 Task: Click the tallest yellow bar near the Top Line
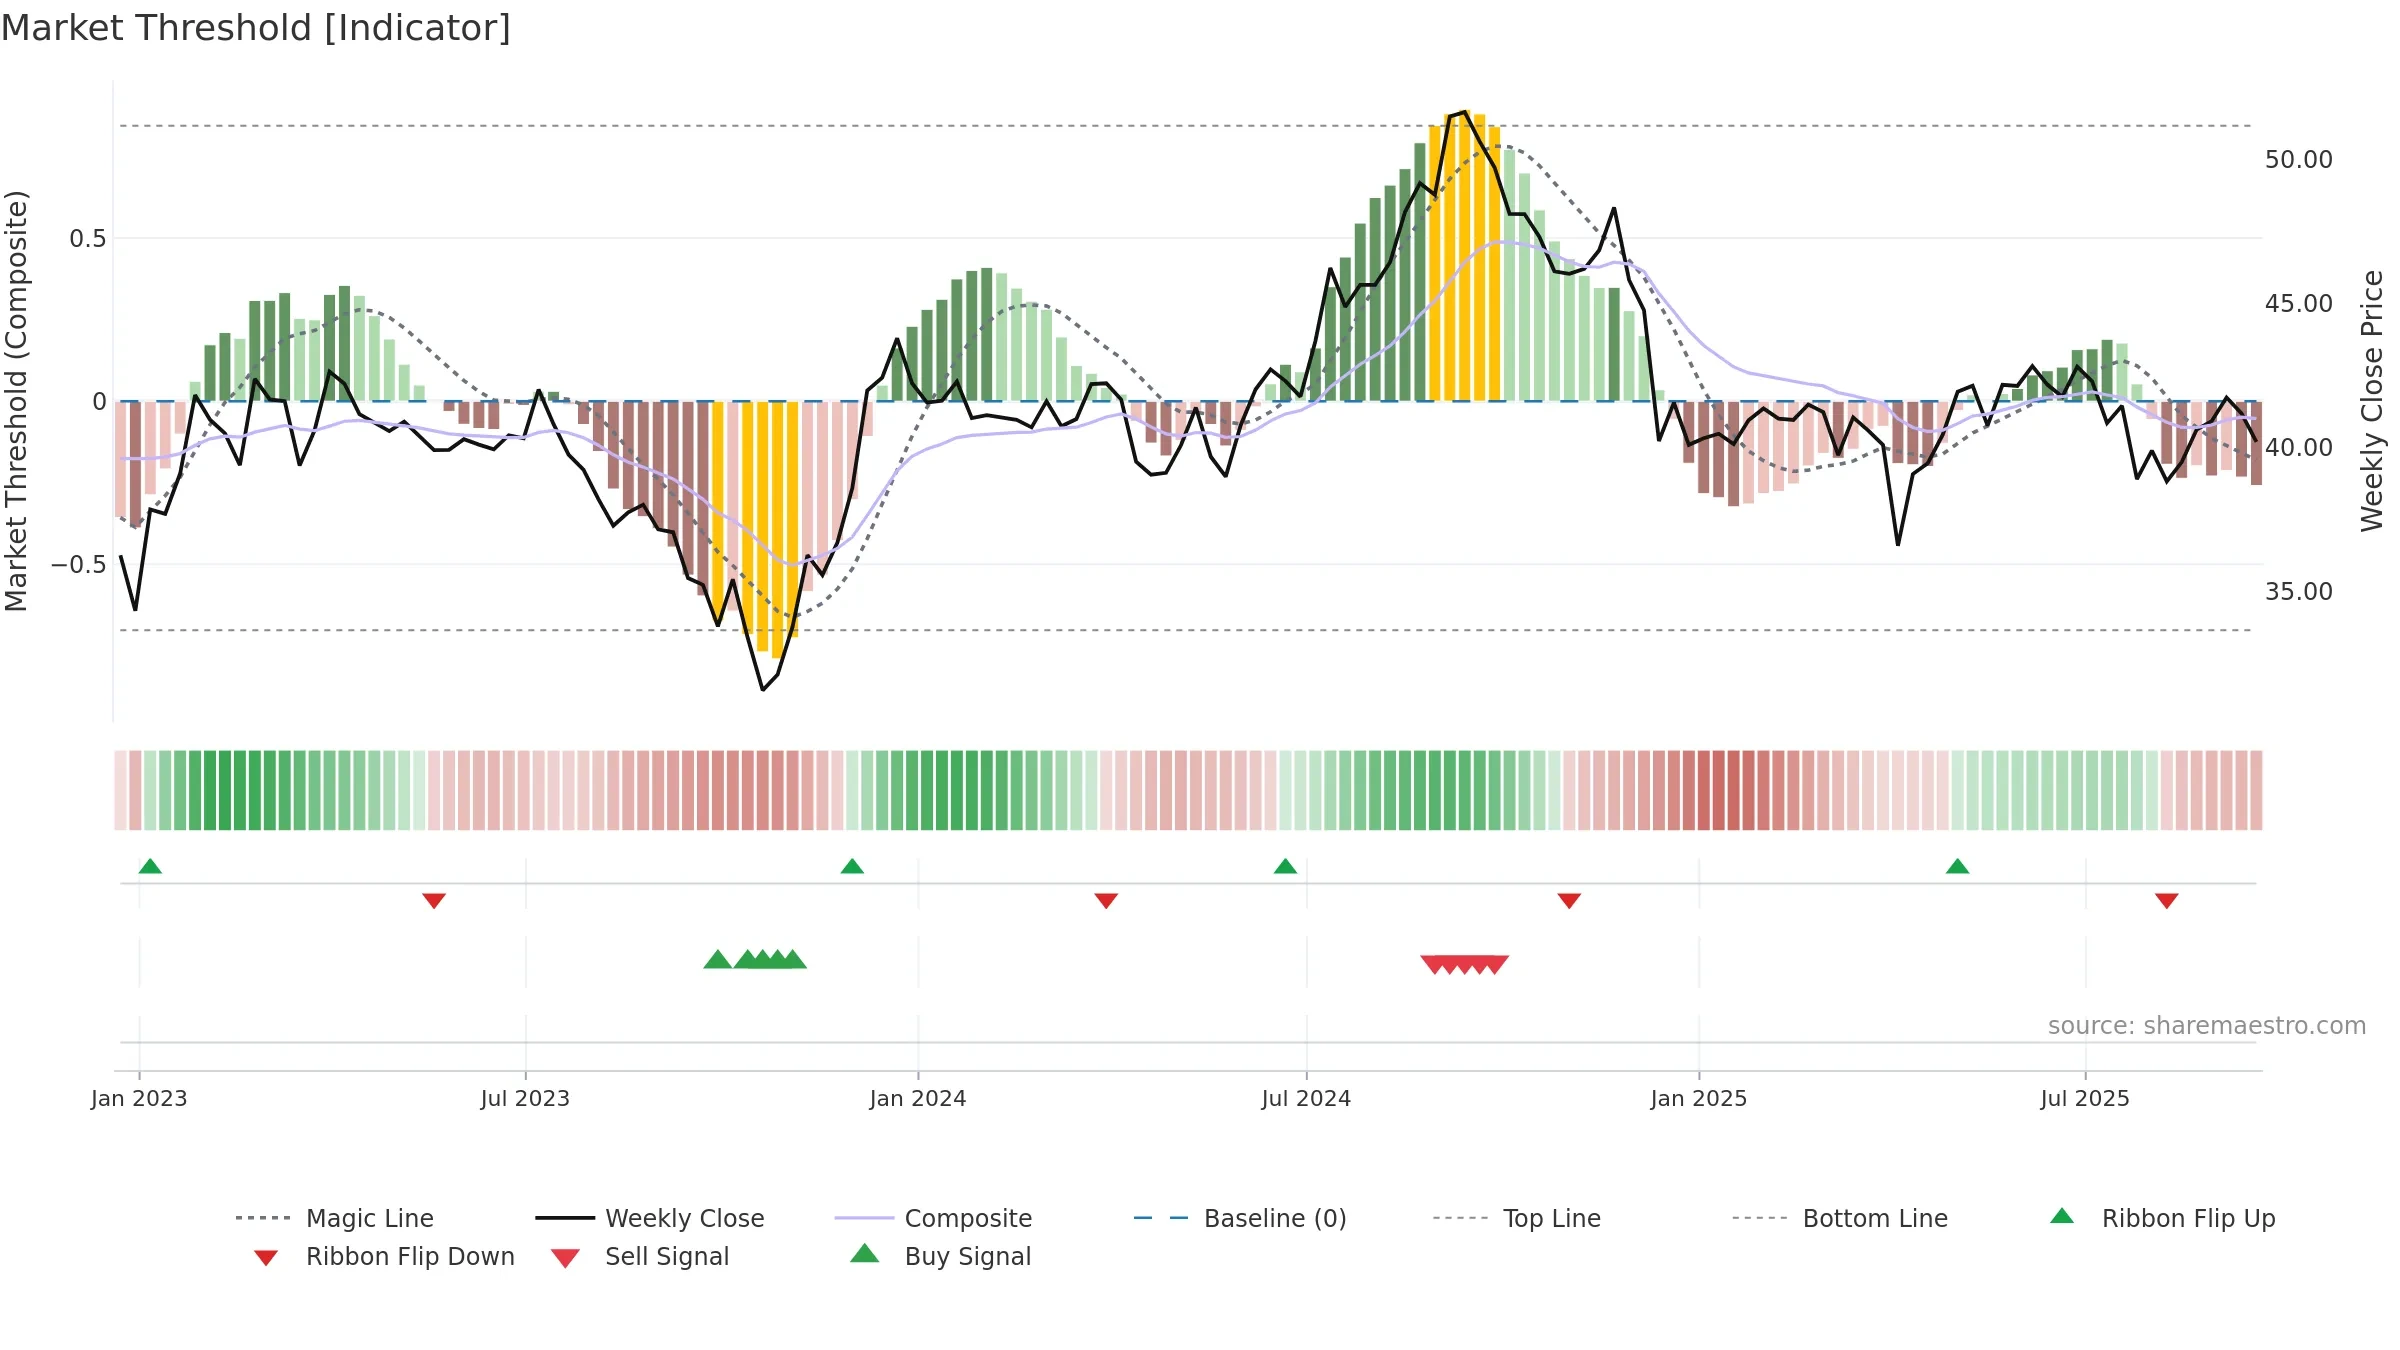1465,255
